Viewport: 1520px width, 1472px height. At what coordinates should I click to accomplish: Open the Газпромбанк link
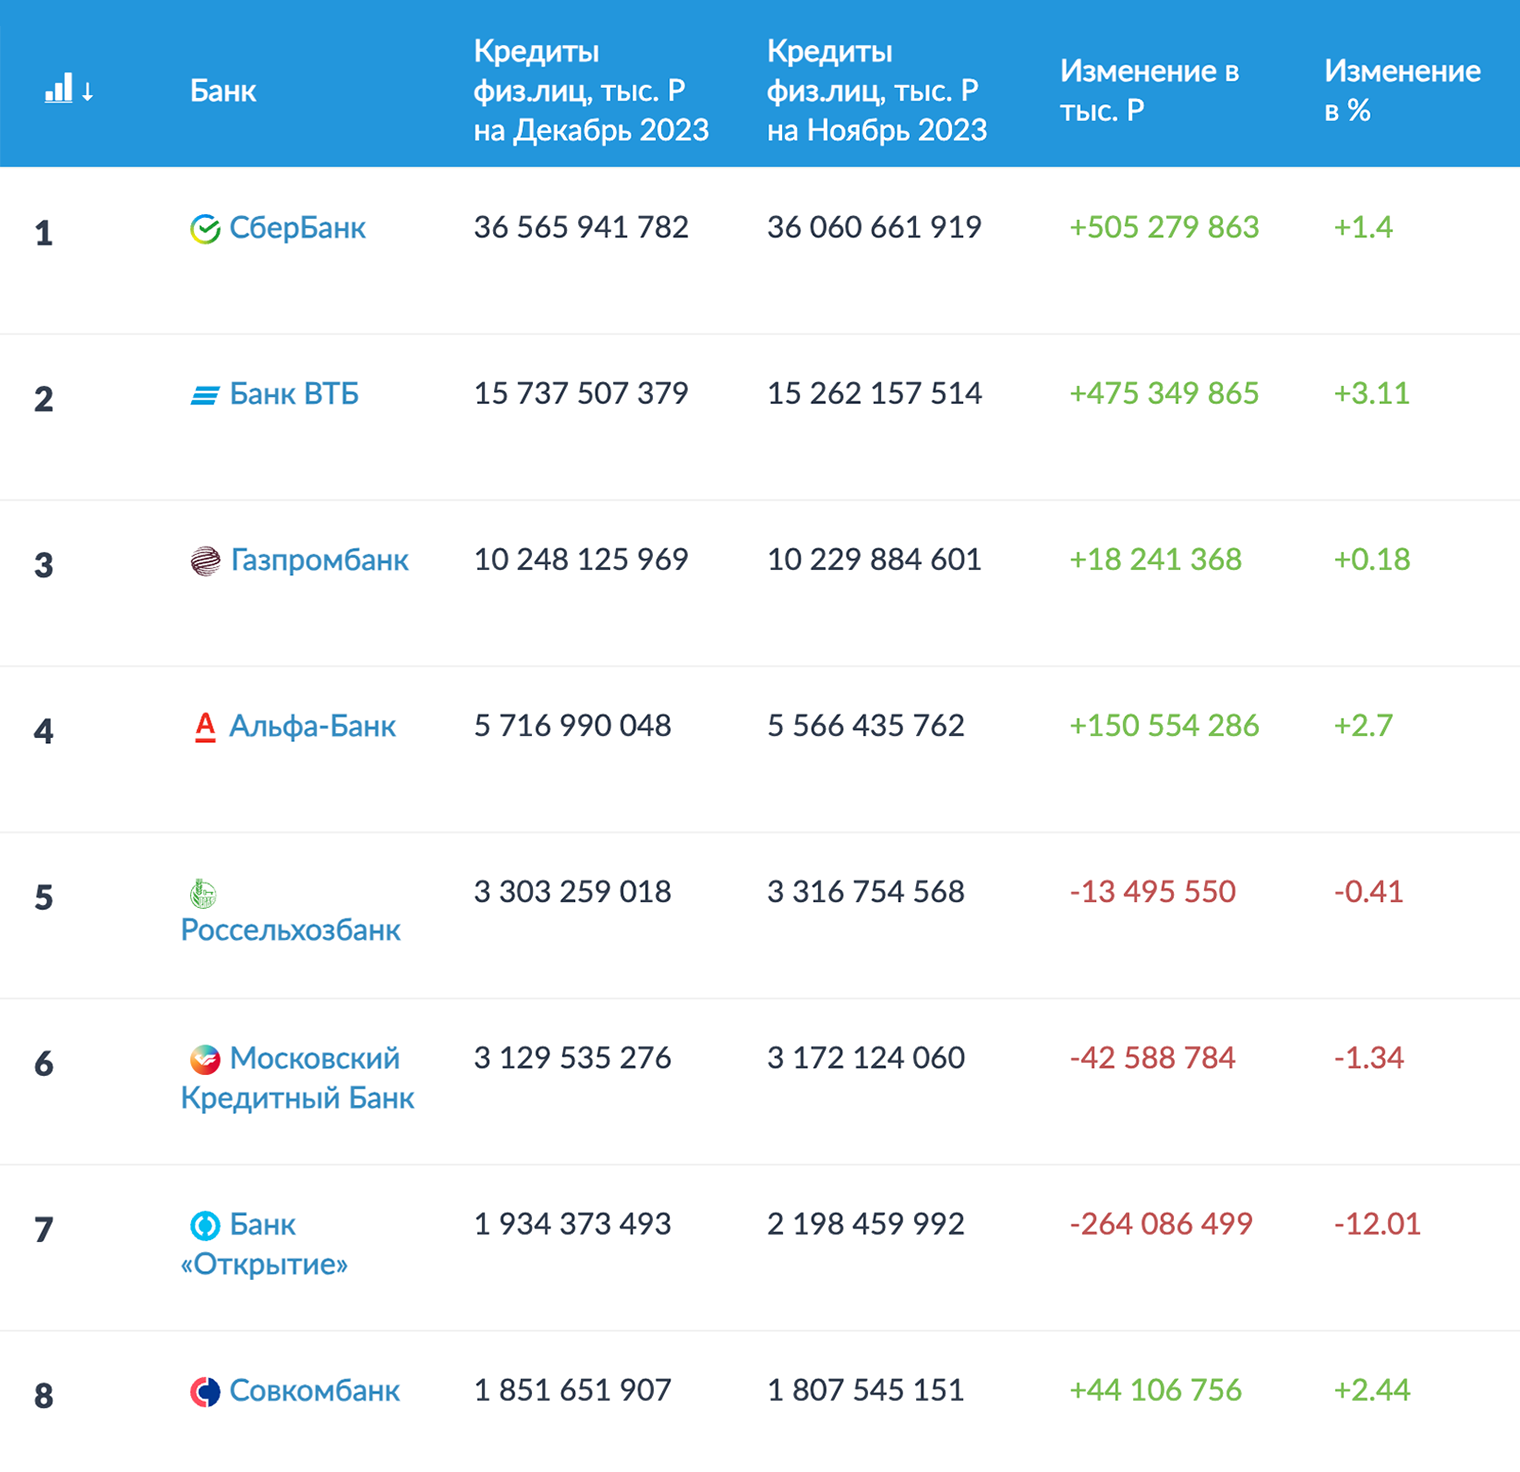[x=320, y=560]
